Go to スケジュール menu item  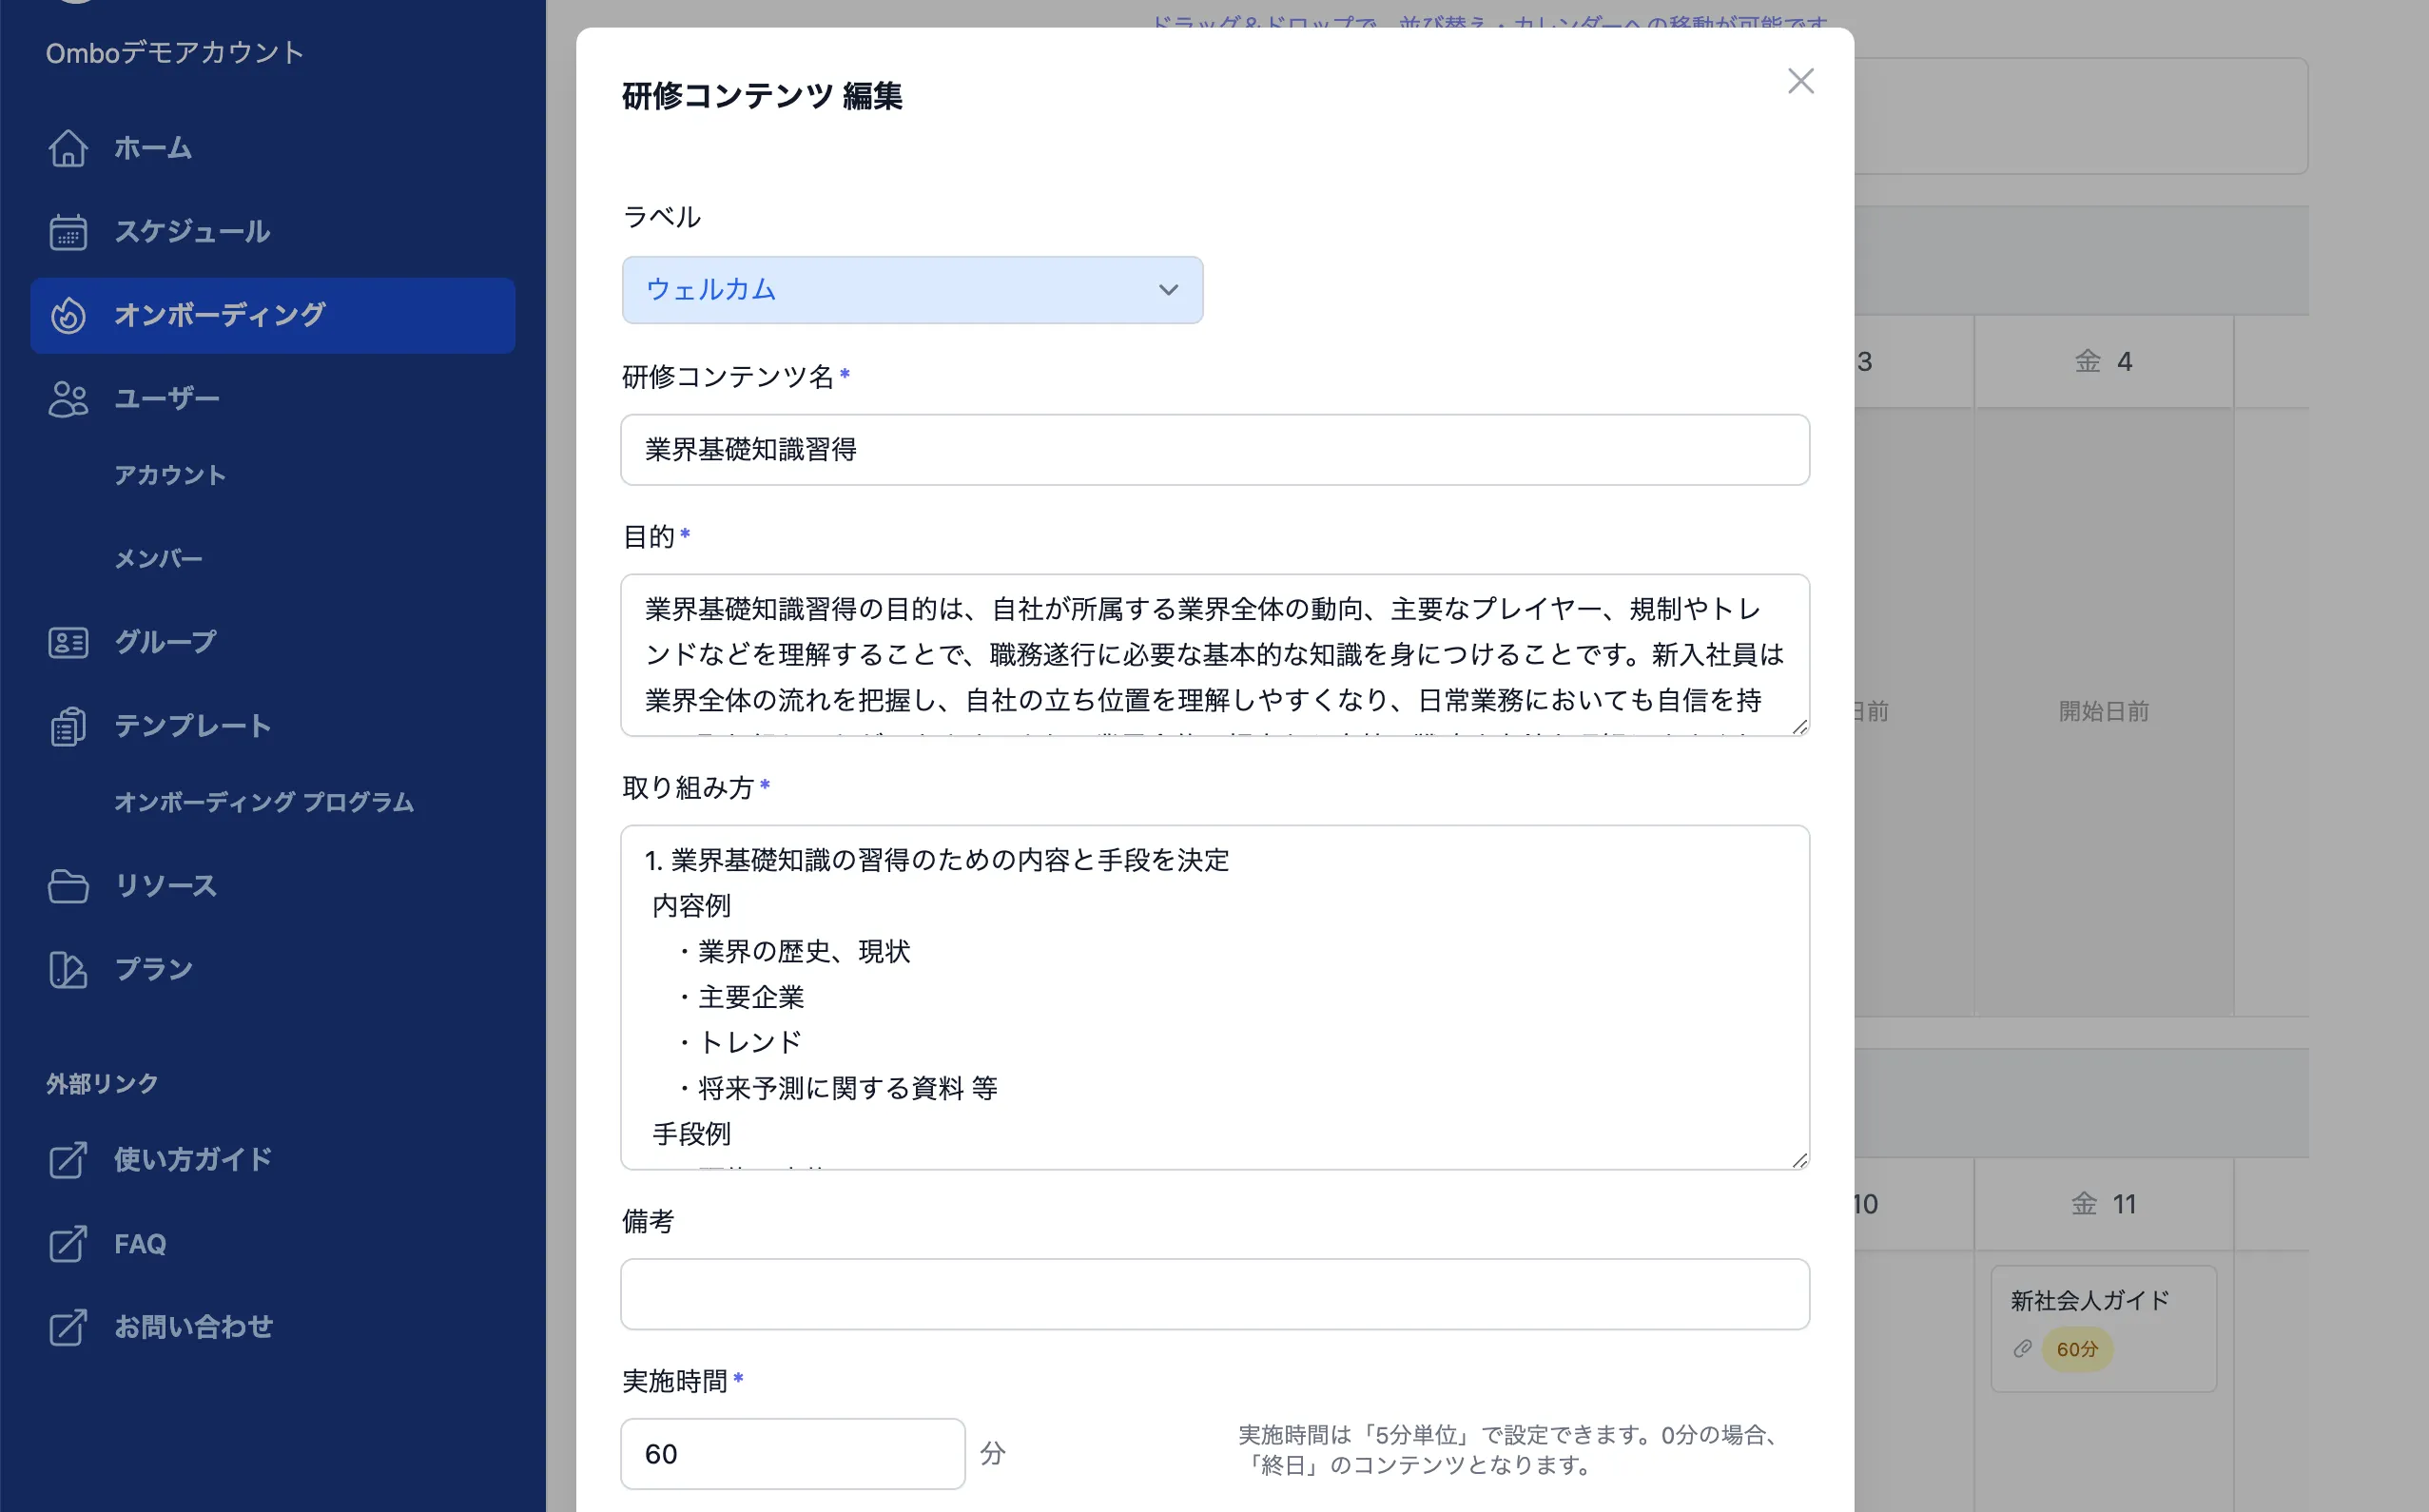coord(272,232)
